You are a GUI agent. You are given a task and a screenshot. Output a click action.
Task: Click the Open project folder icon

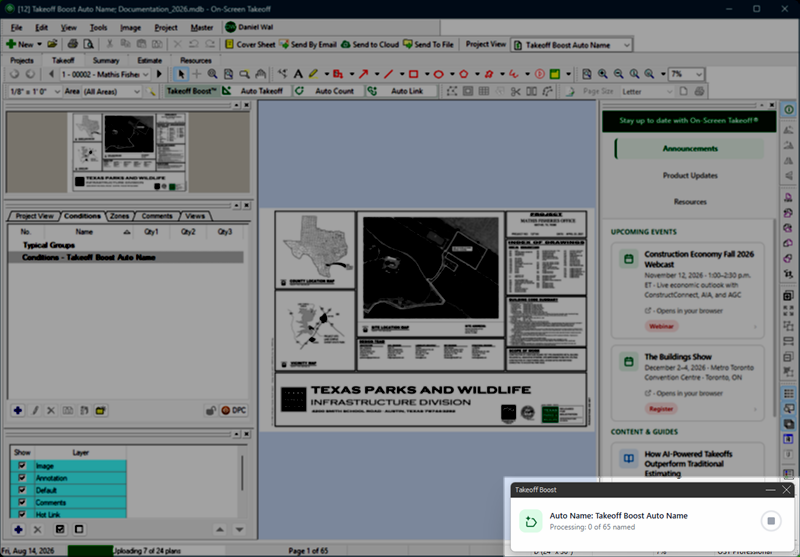click(x=52, y=44)
